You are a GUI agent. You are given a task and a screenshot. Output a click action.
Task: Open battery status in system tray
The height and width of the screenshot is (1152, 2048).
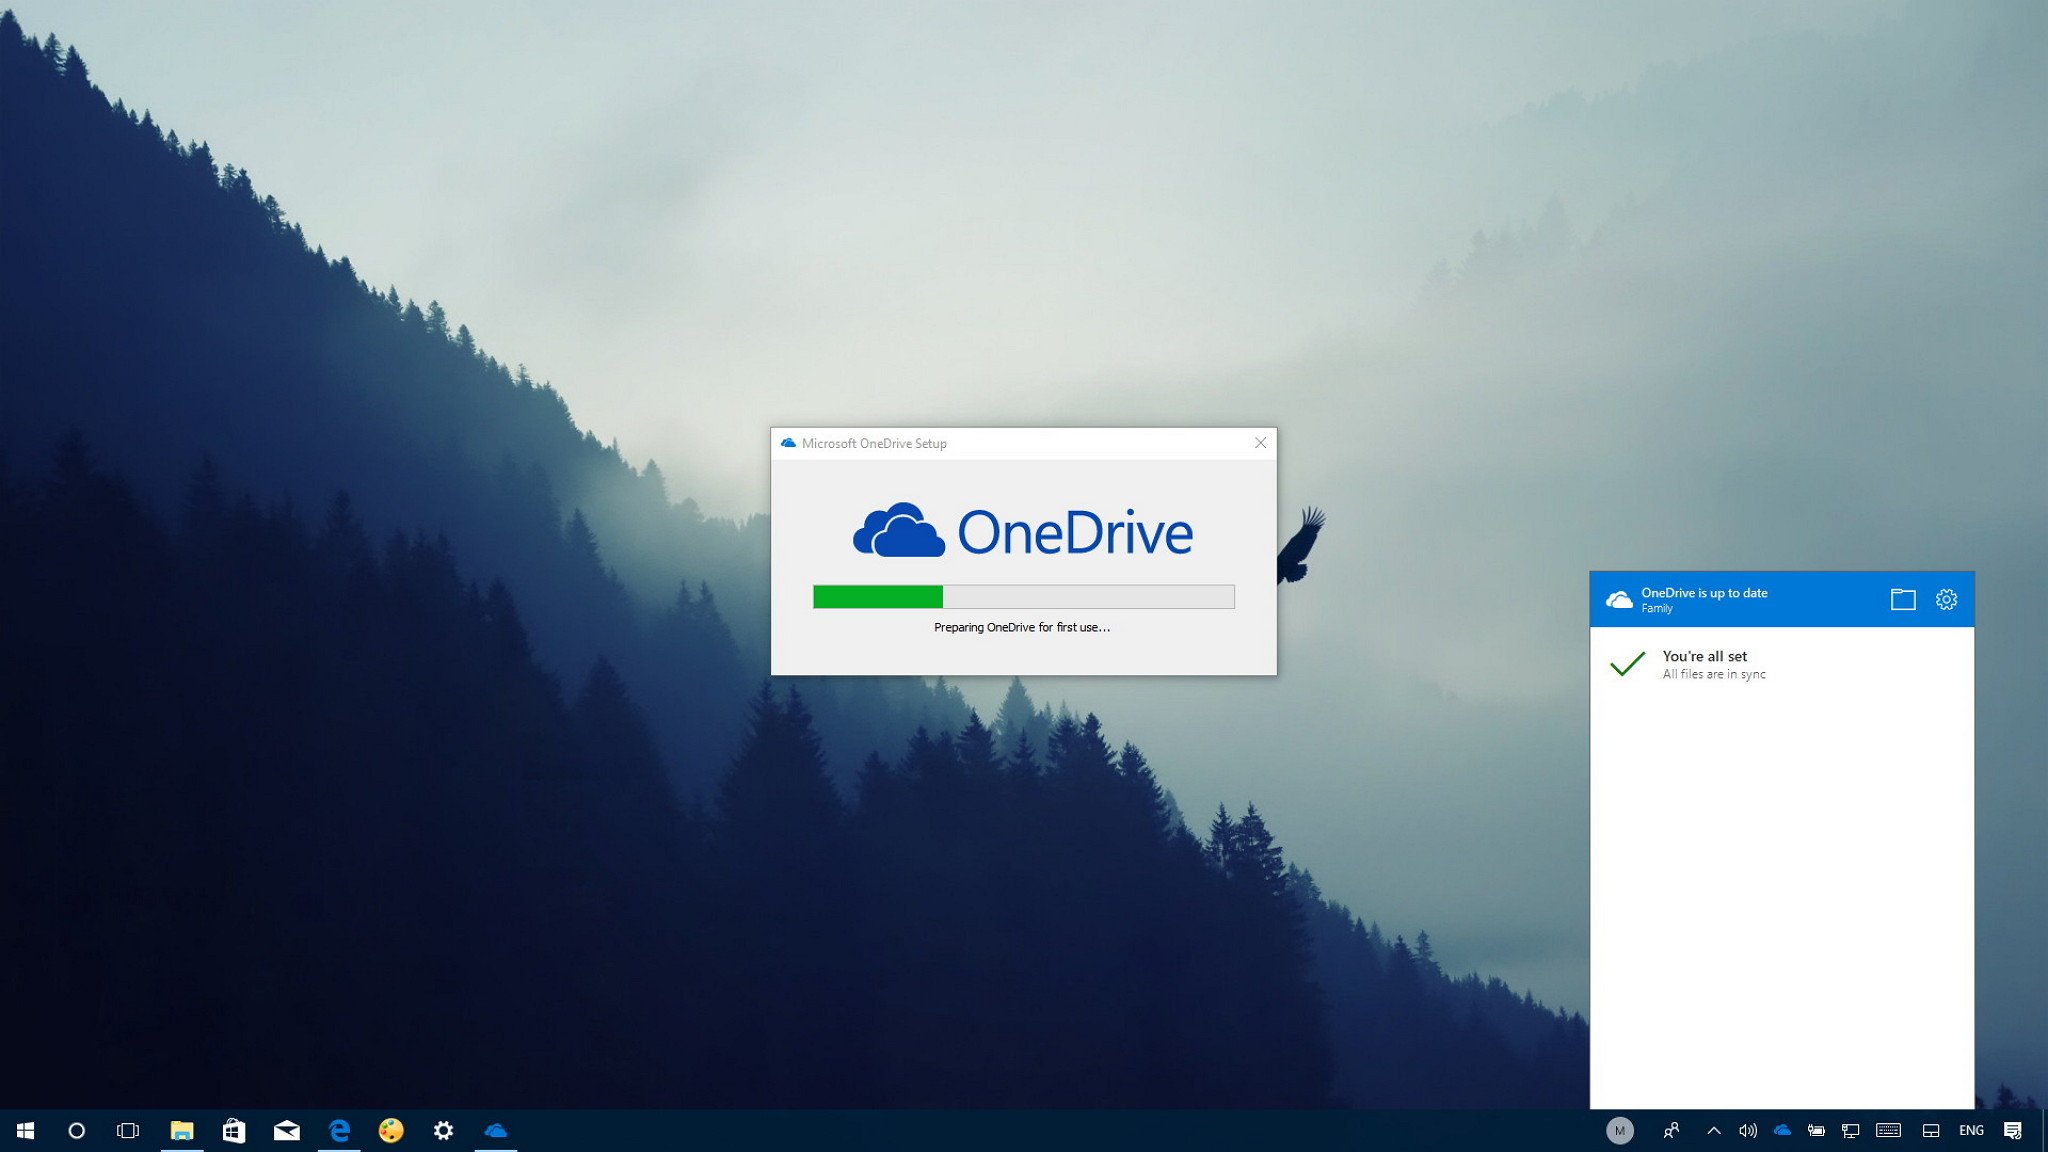click(x=1816, y=1130)
